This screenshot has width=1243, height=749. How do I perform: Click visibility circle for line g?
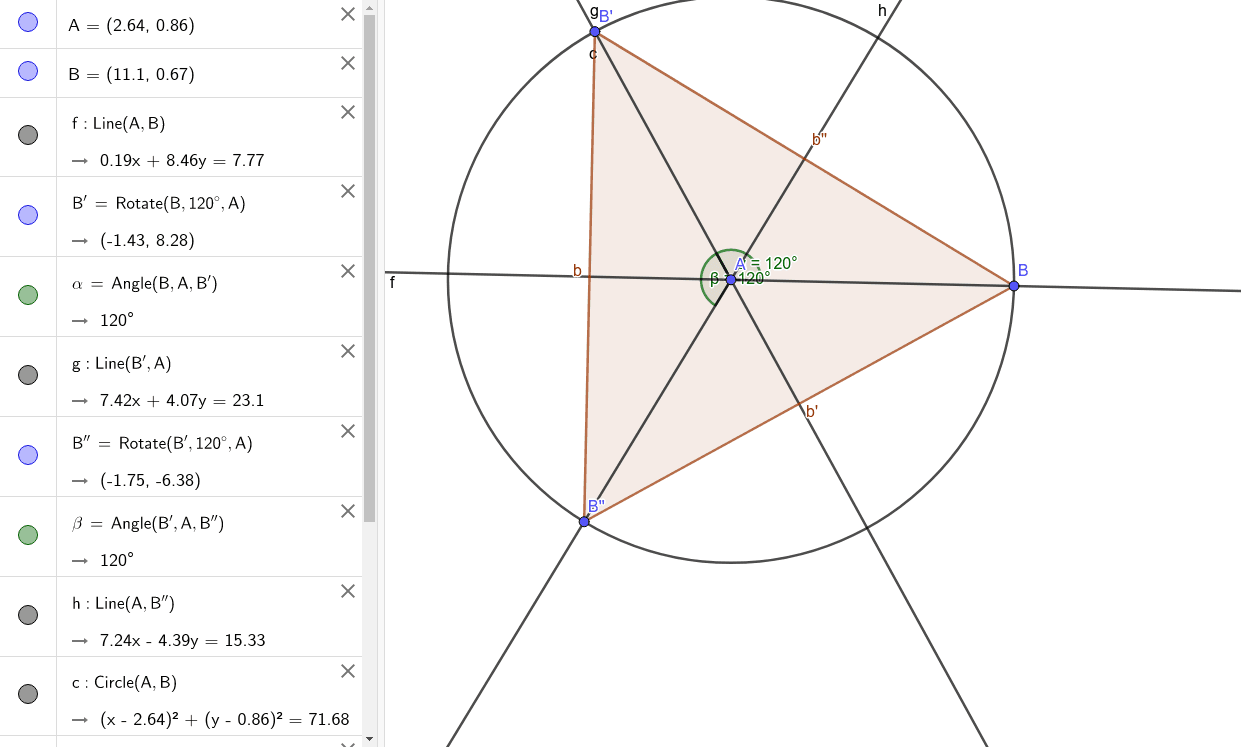tap(28, 373)
